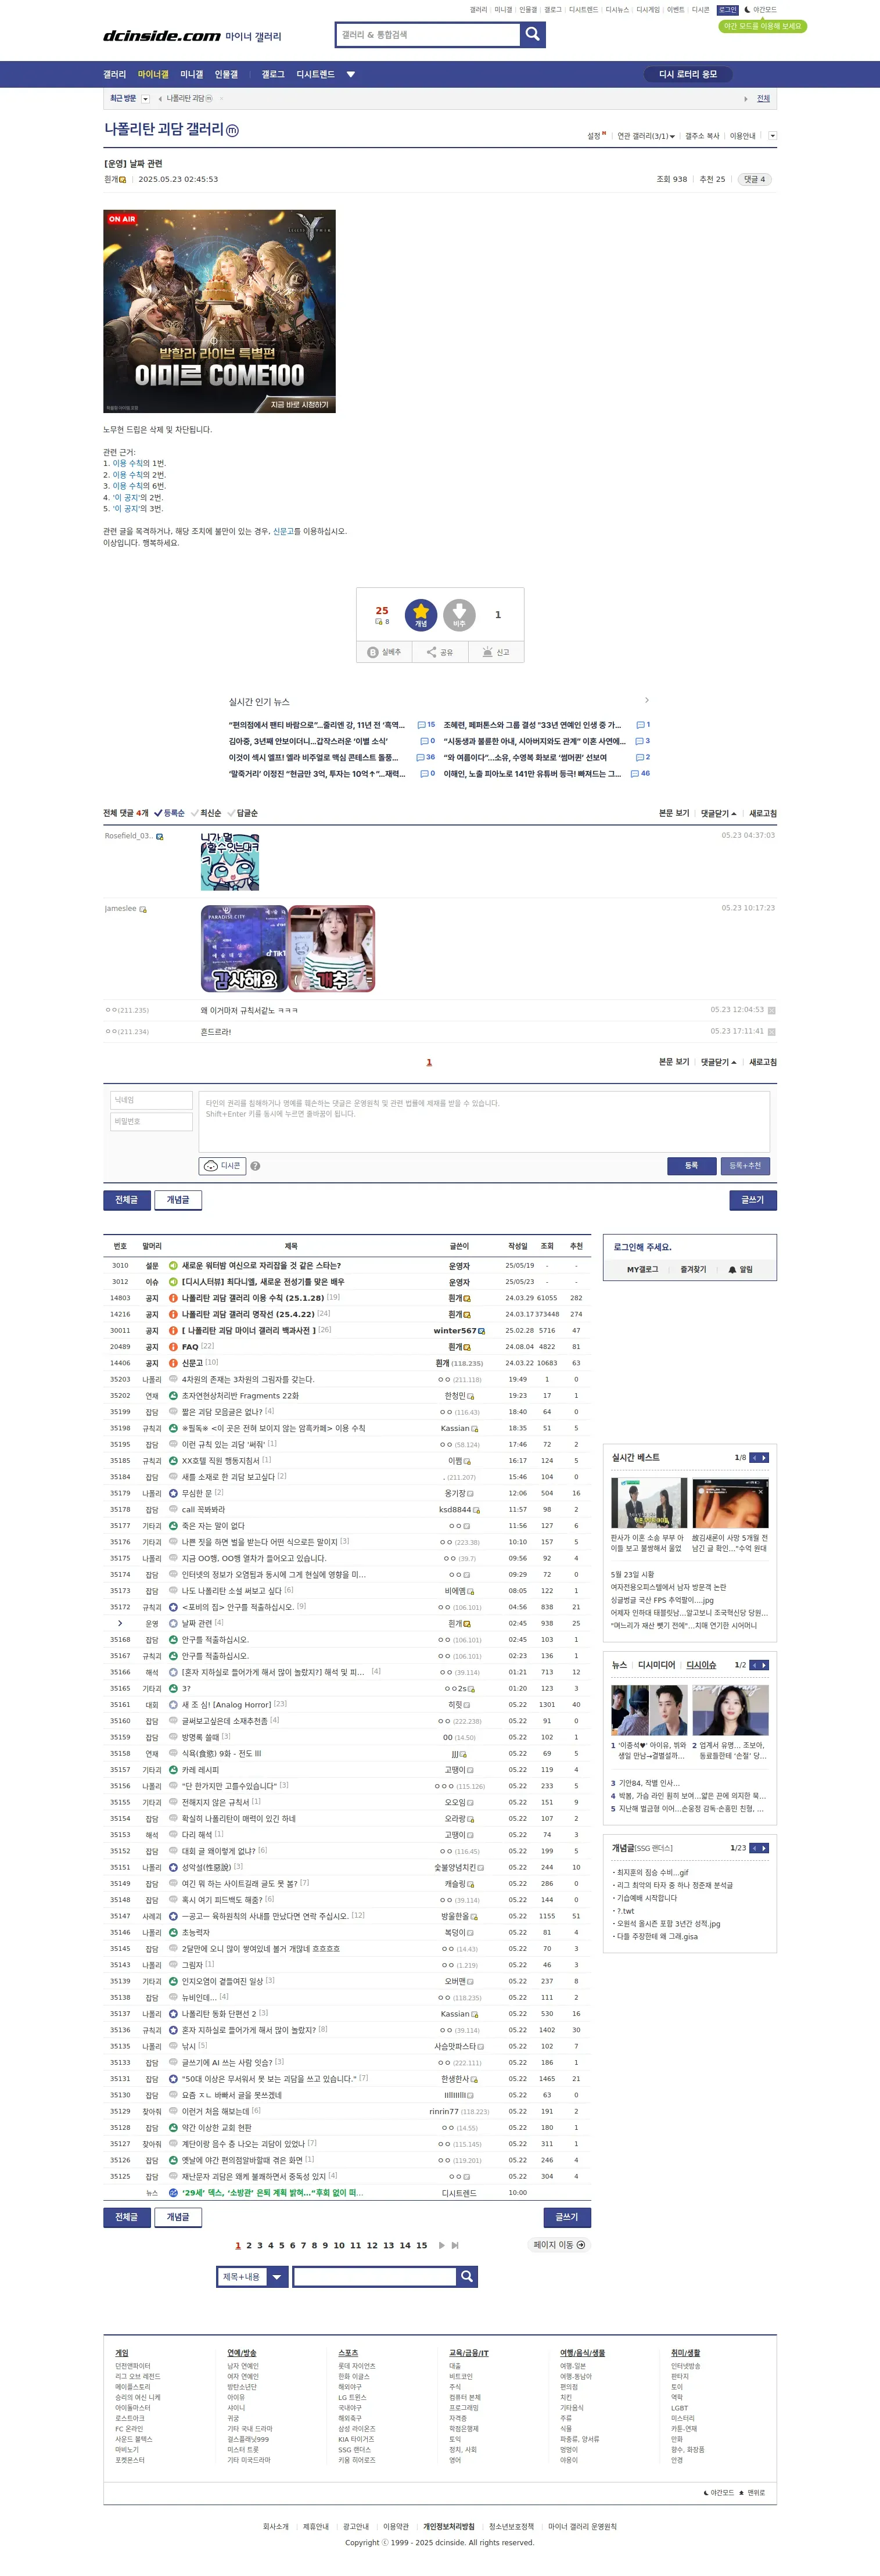The width and height of the screenshot is (880, 2576).
Task: Click the 페이지 이동 page jump button
Action: [559, 2245]
